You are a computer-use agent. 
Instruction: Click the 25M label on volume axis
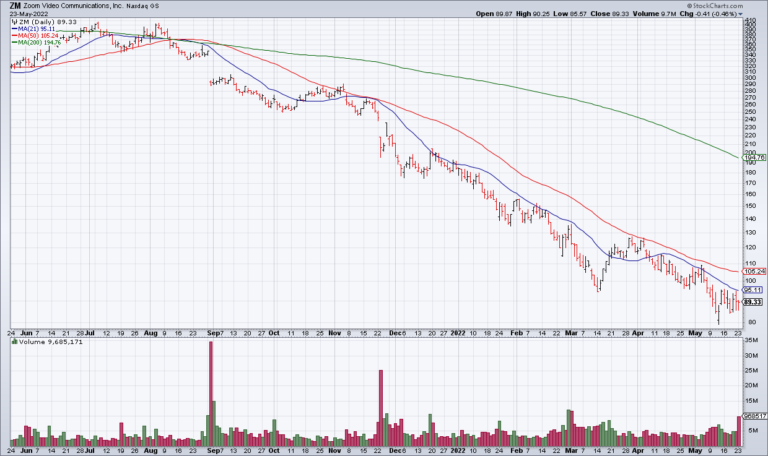751,370
